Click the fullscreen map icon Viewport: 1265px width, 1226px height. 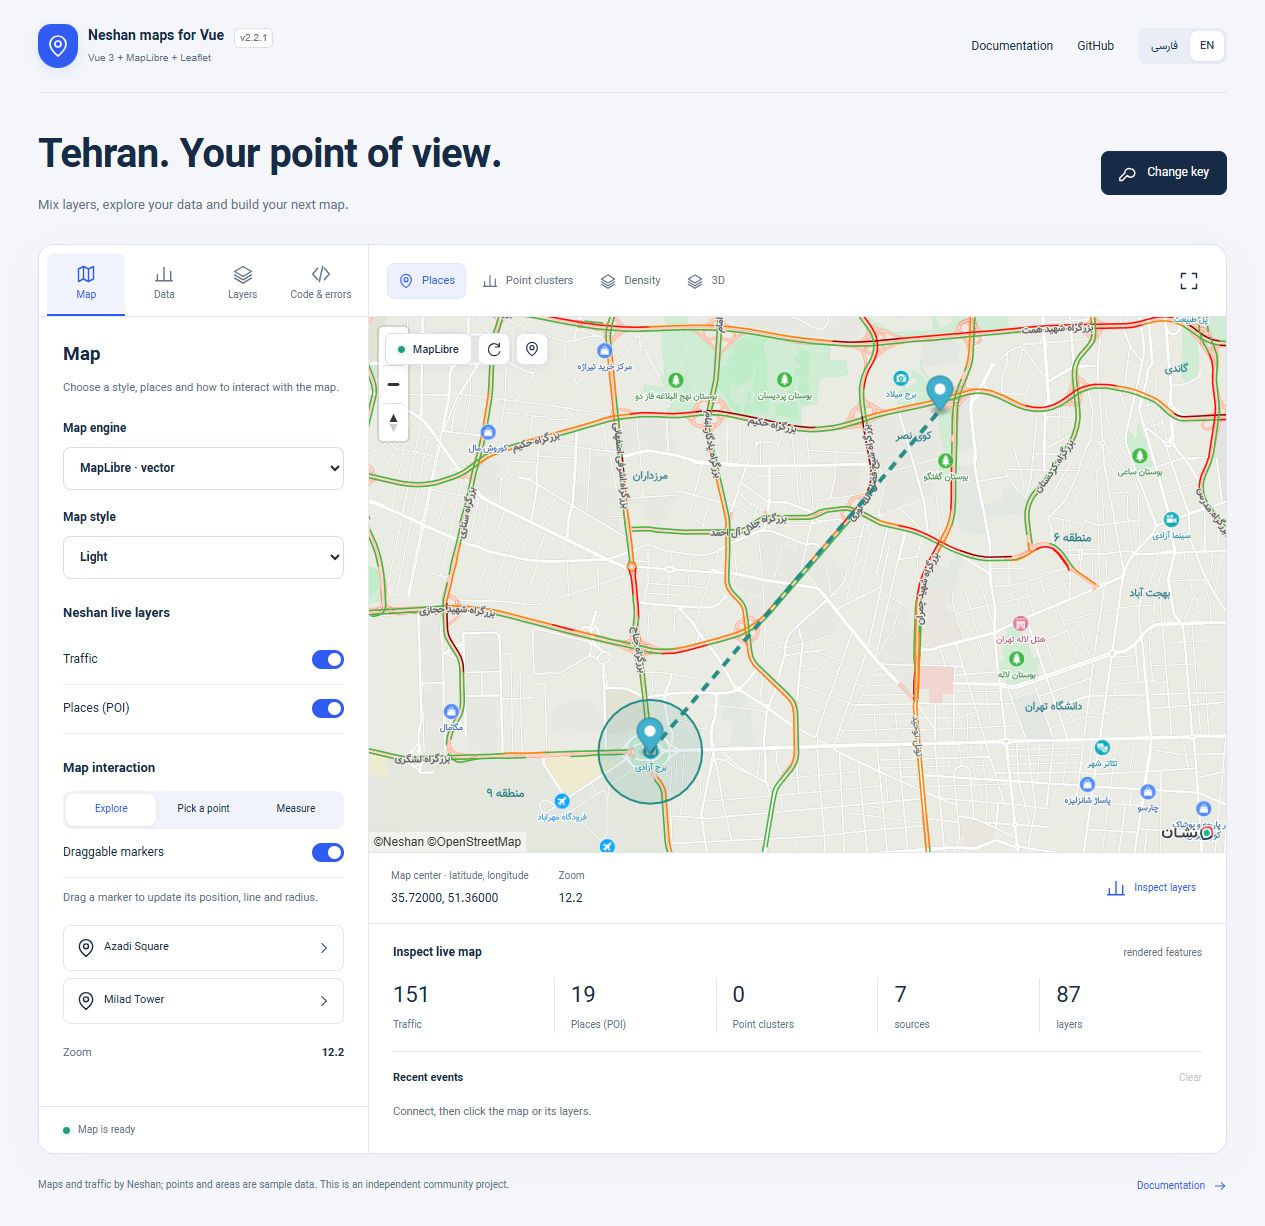(1189, 281)
